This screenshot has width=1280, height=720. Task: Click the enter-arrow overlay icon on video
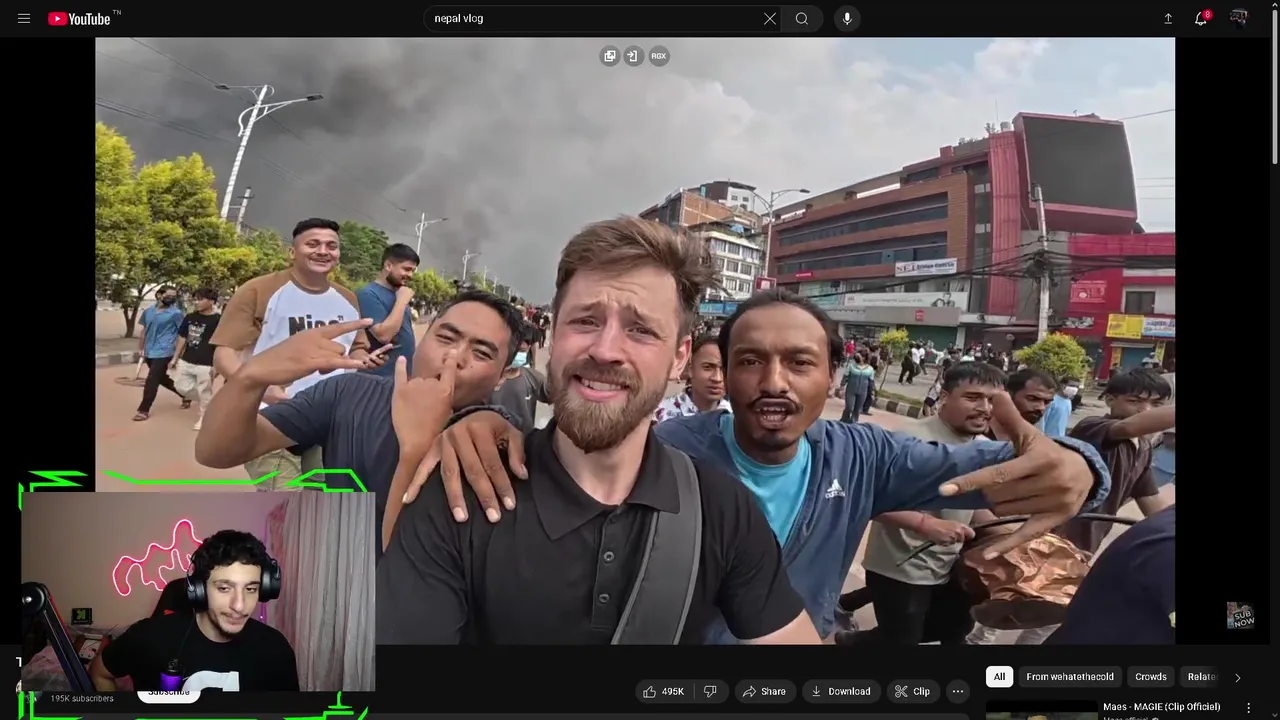point(632,56)
